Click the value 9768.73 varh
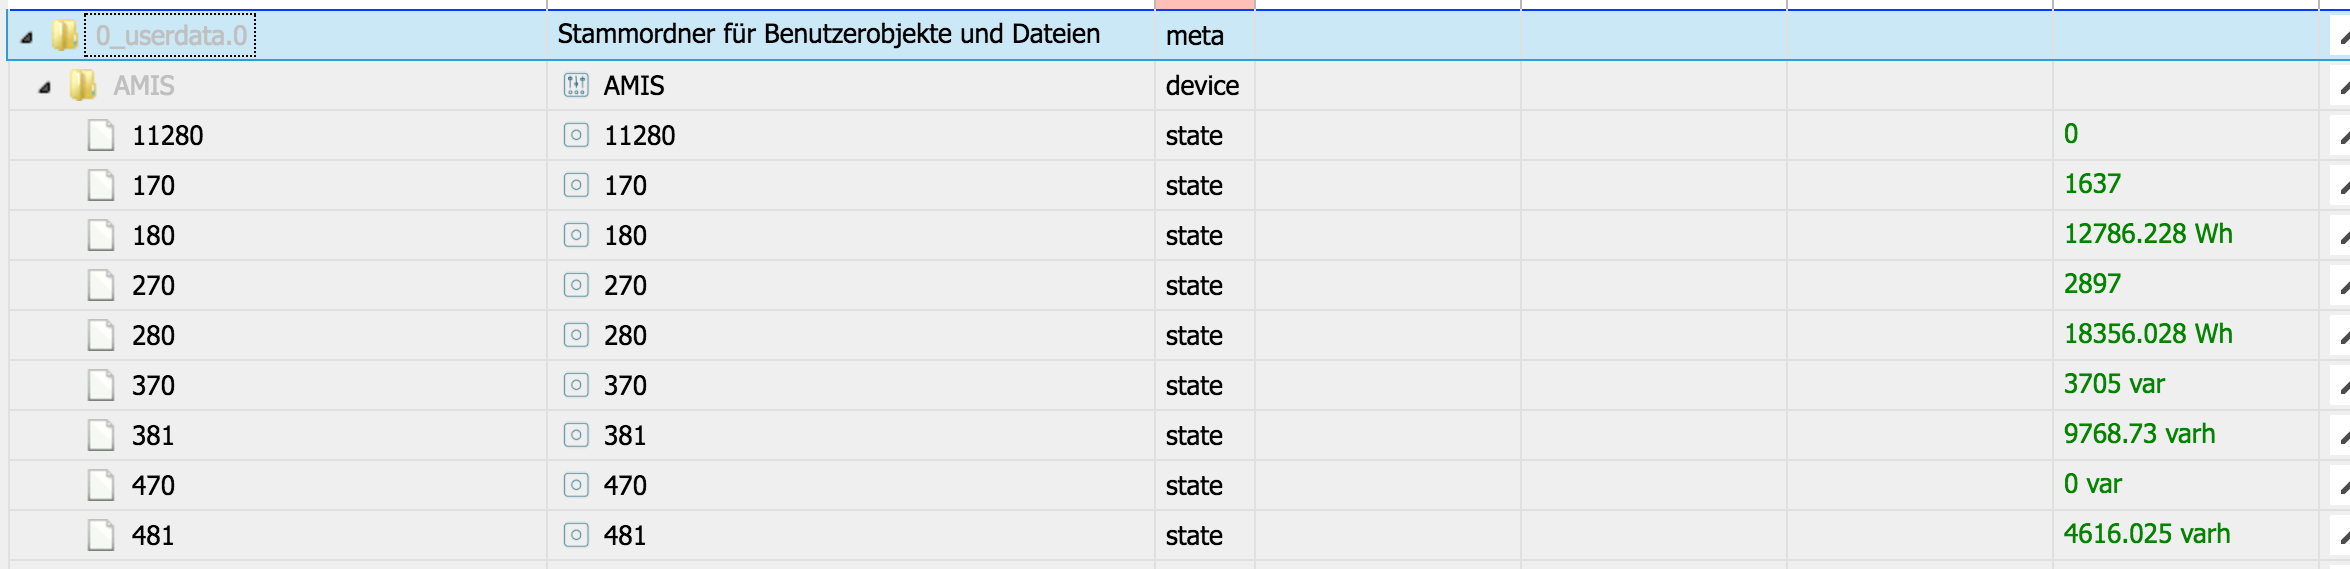The image size is (2350, 569). tap(2139, 434)
